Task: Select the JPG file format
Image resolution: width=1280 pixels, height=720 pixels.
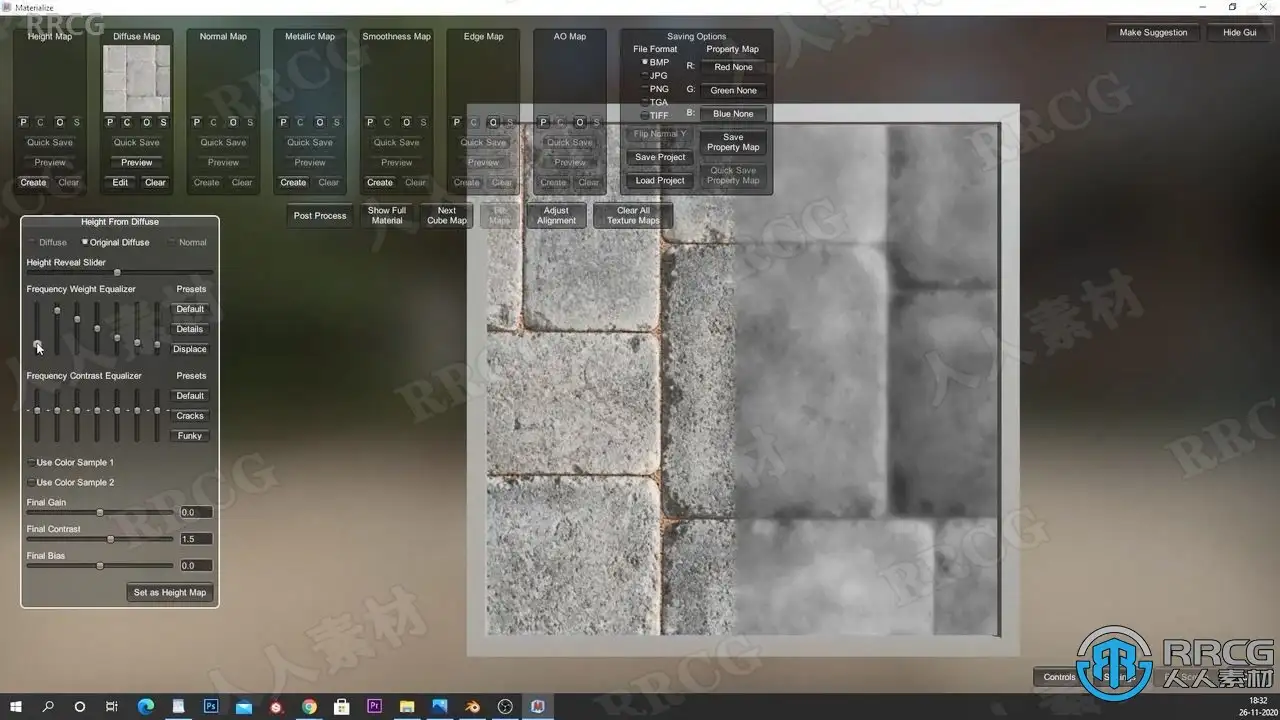Action: tap(655, 76)
